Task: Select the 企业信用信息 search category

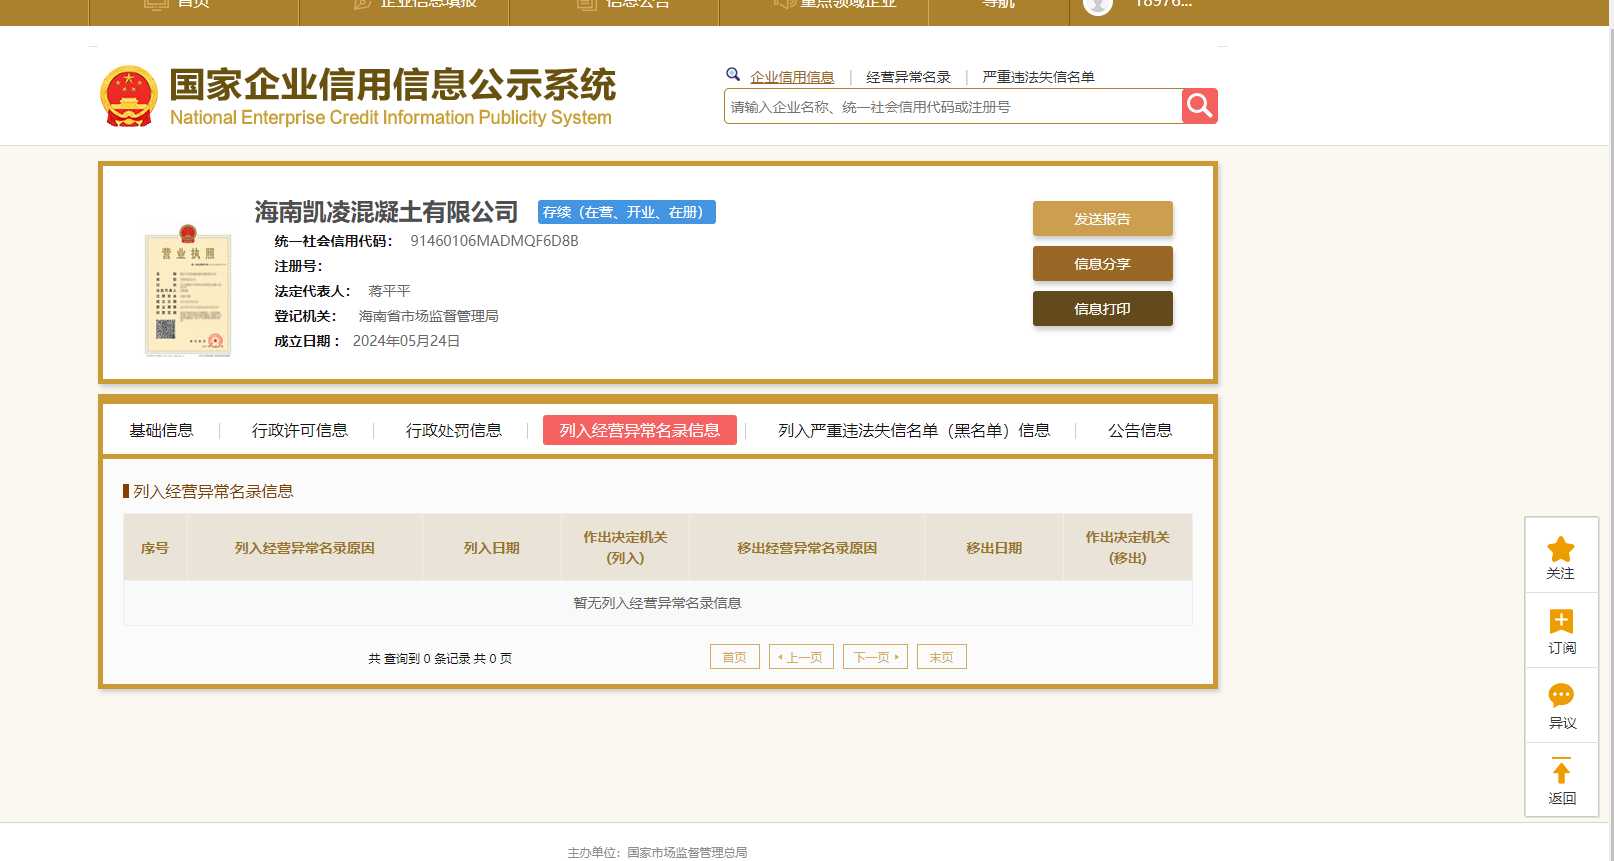Action: 792,77
